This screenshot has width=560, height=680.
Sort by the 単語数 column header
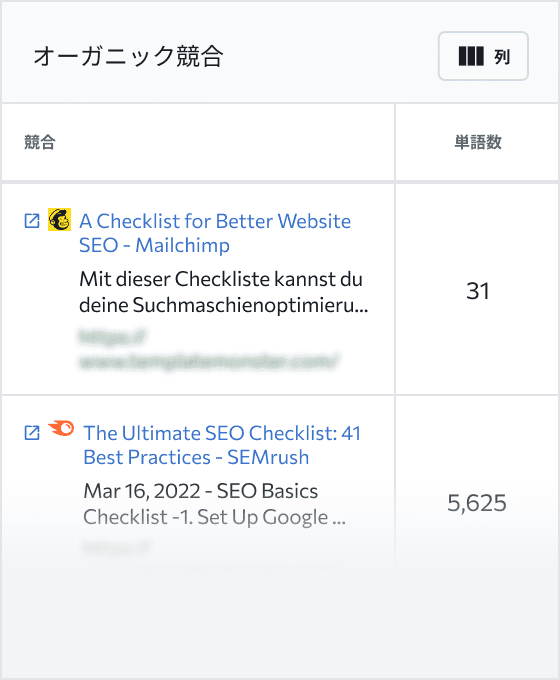click(478, 142)
